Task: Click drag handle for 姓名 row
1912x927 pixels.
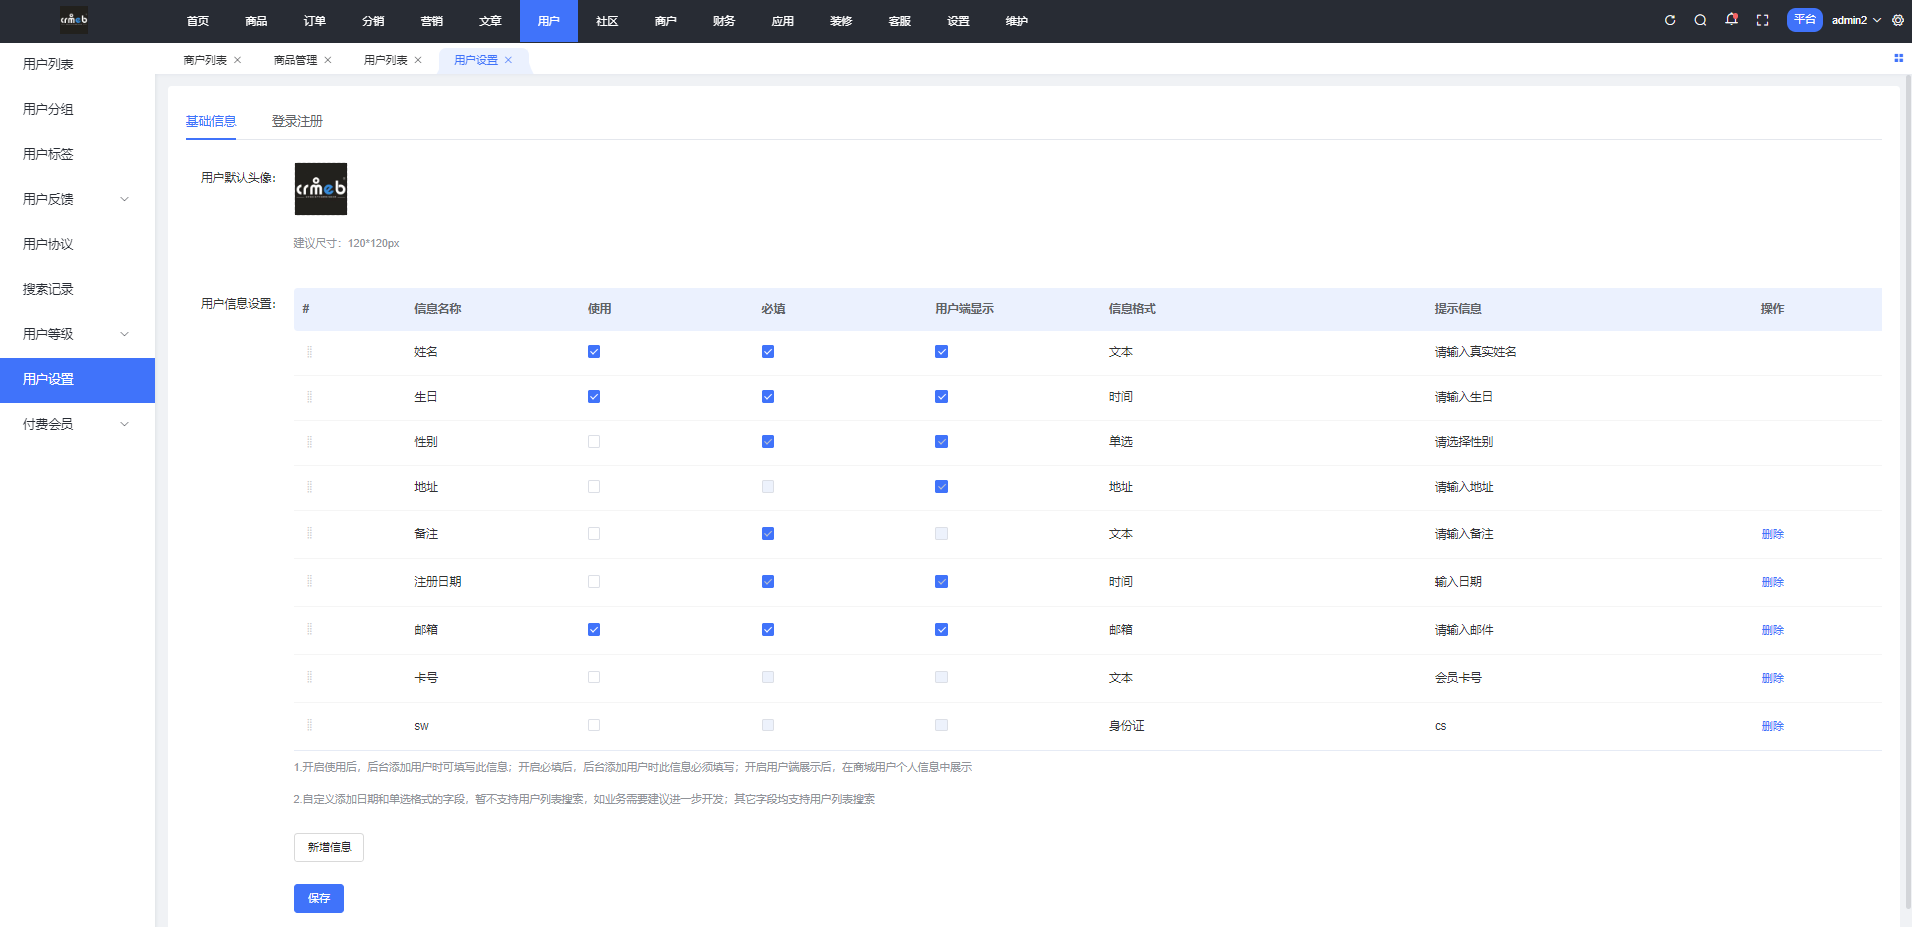Action: [309, 352]
